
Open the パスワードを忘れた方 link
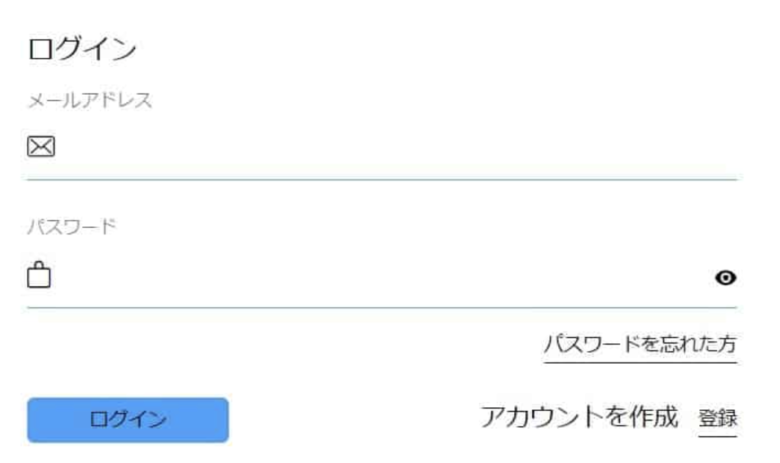(x=640, y=344)
